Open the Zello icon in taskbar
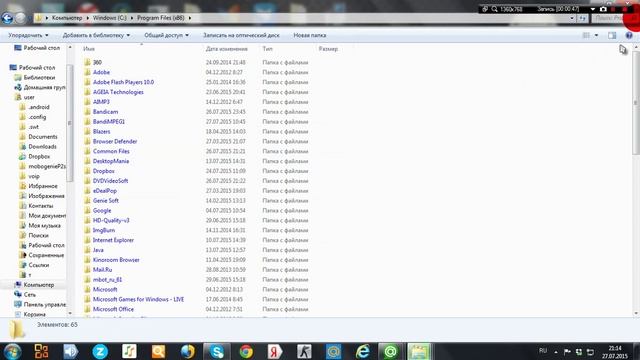Screen dimensions: 640x360 click(x=100, y=351)
